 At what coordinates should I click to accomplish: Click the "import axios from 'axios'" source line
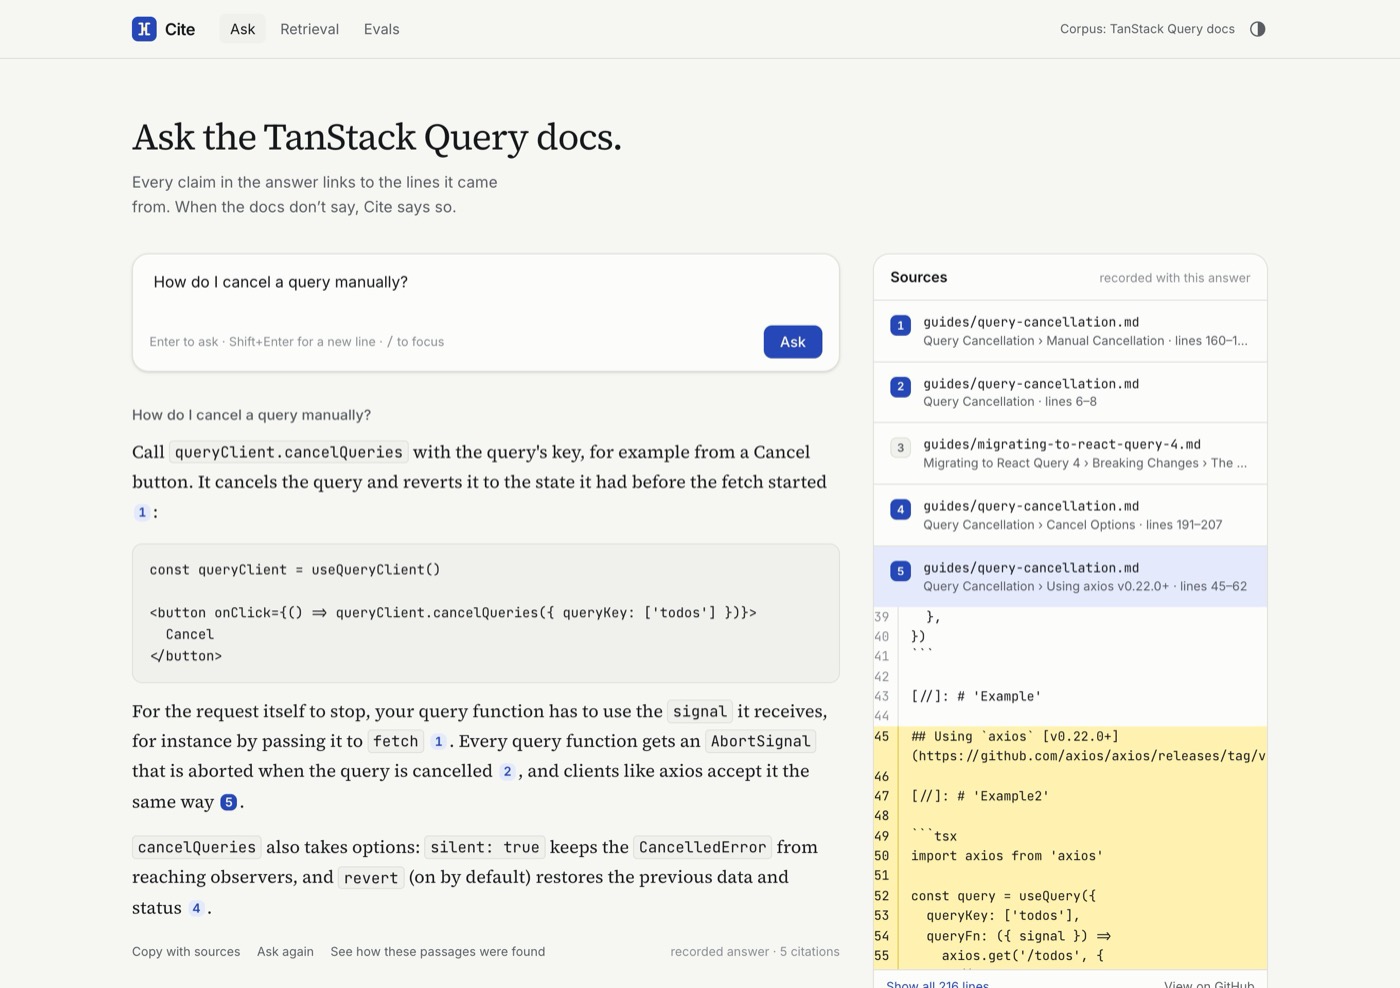(x=1007, y=856)
